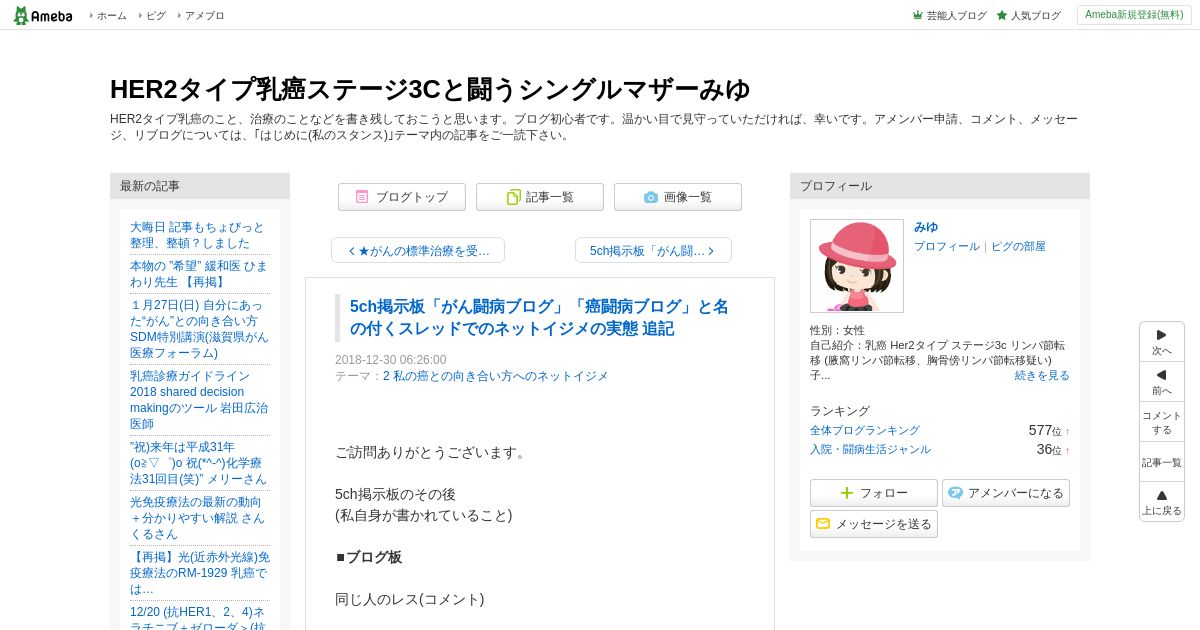This screenshot has width=1200, height=630.
Task: Click the green plus icon on フォロー
Action: [847, 493]
